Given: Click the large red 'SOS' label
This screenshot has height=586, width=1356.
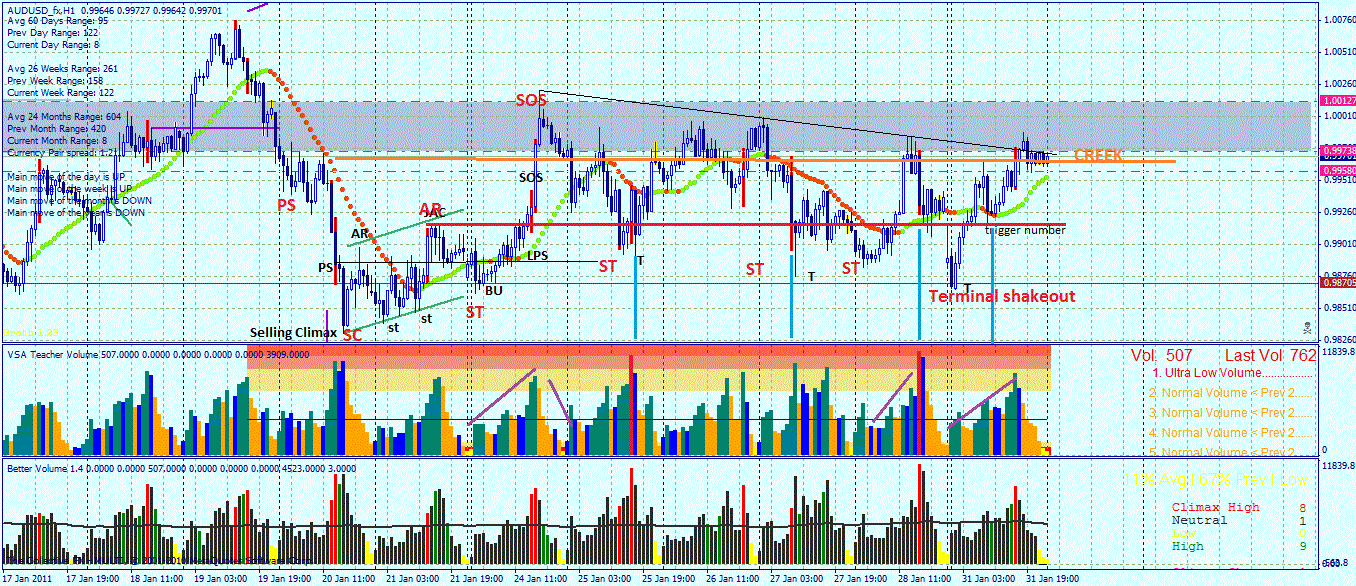Looking at the screenshot, I should (531, 100).
